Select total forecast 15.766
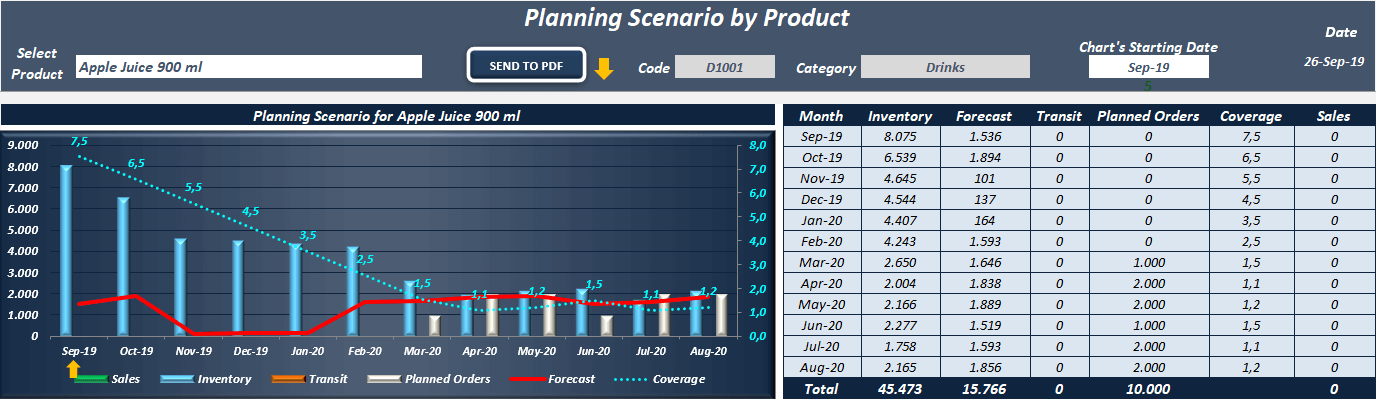The height and width of the screenshot is (399, 1376). click(984, 388)
